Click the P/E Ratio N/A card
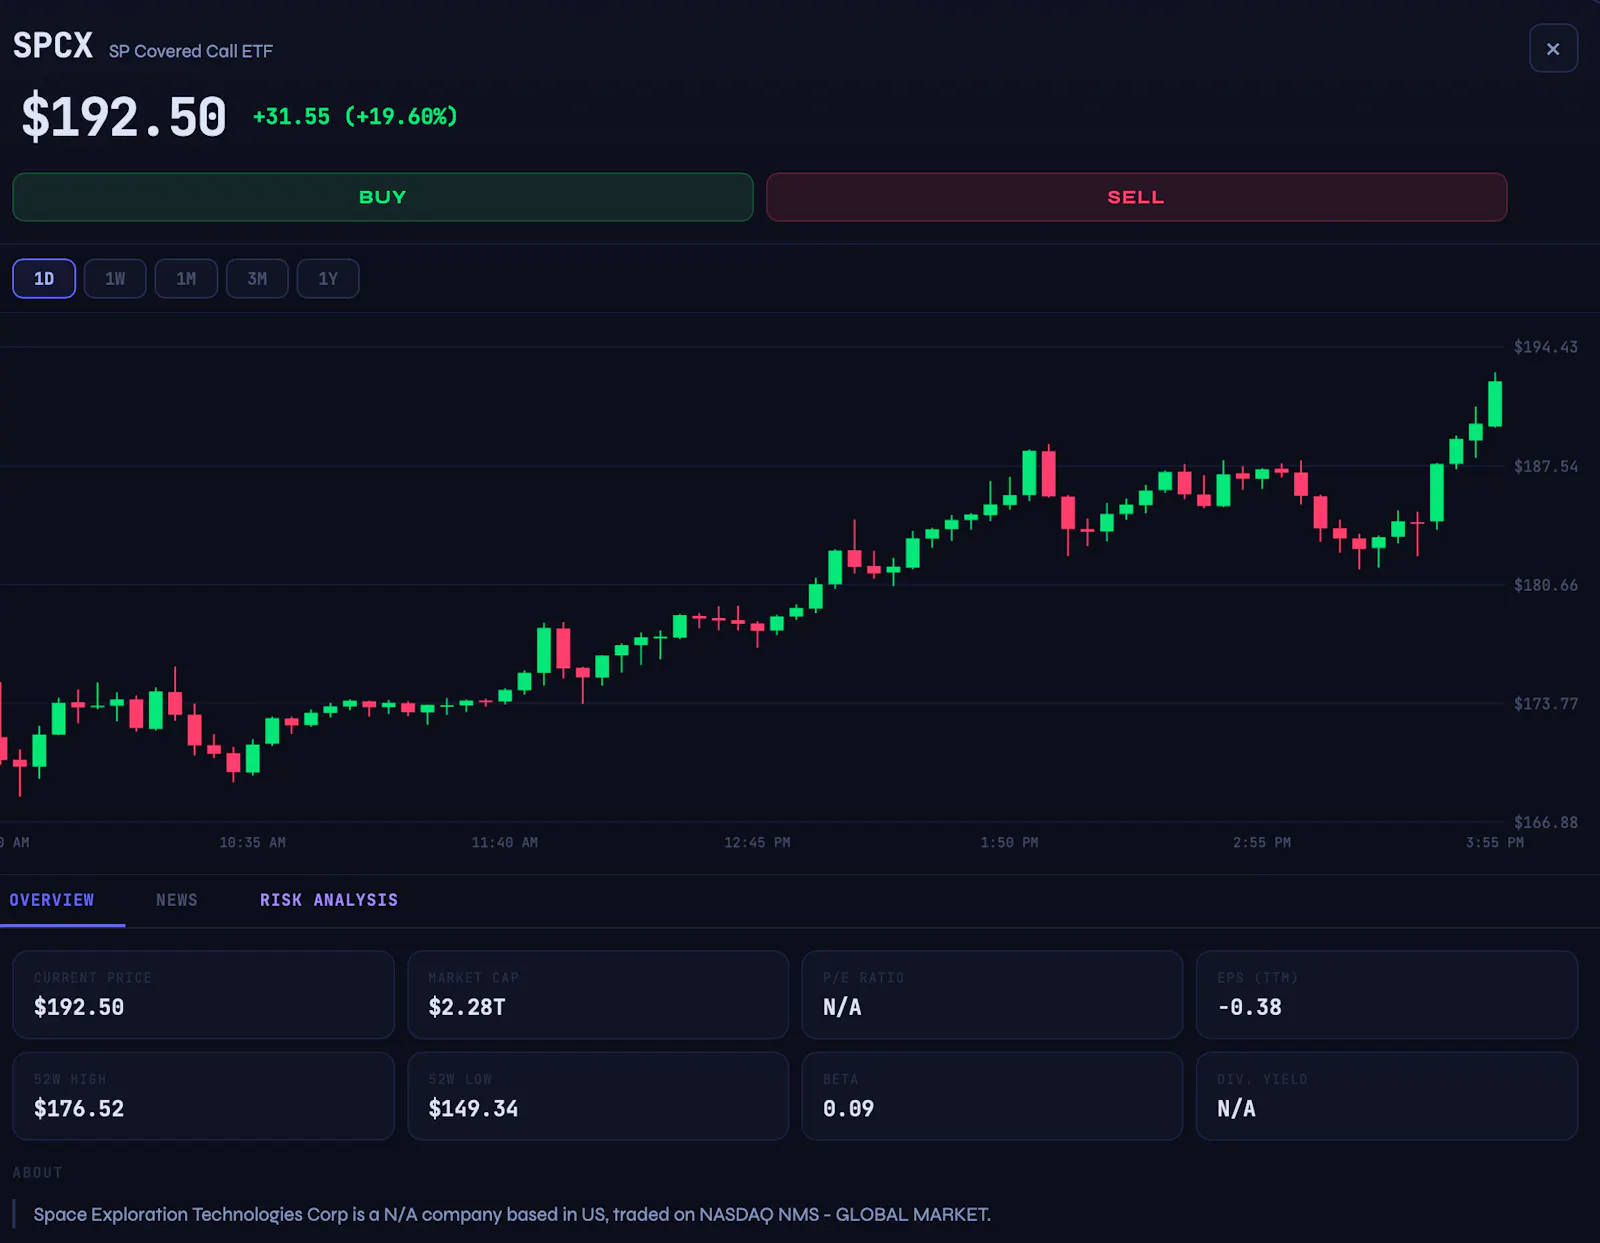This screenshot has height=1243, width=1600. [992, 995]
